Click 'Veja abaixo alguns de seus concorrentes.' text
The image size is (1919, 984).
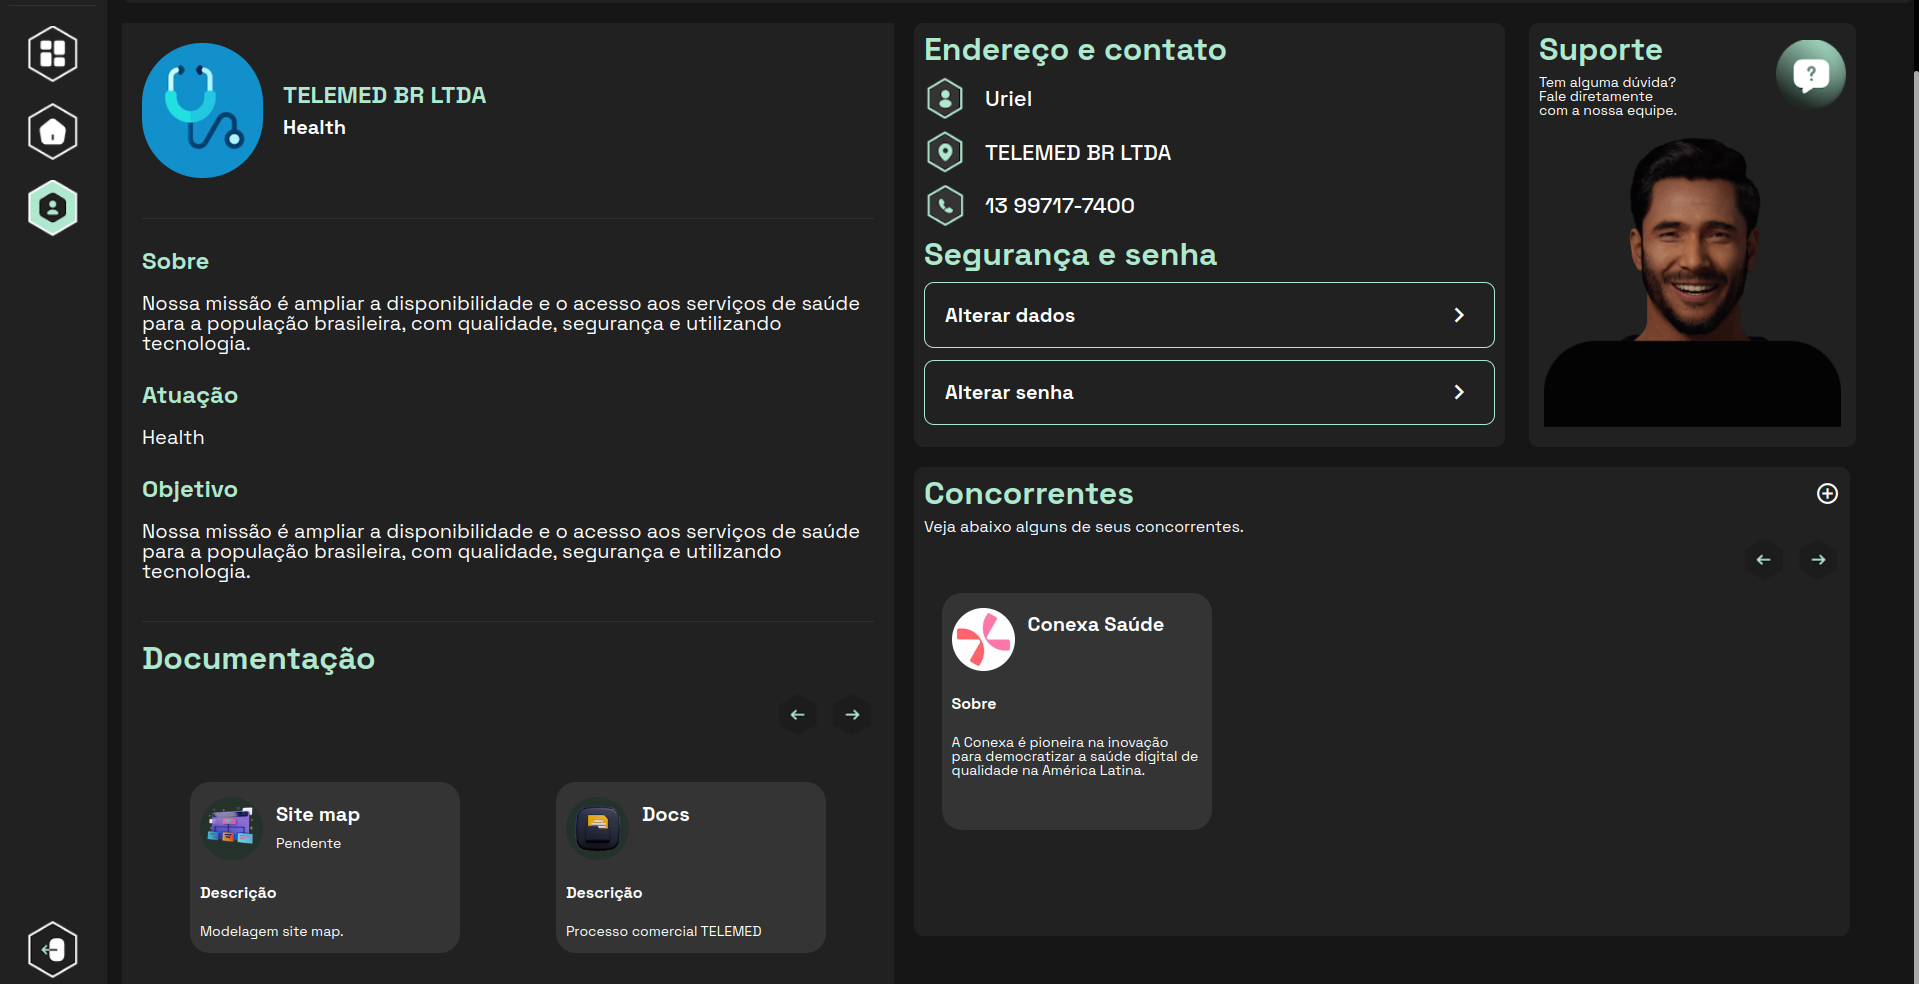1084,527
